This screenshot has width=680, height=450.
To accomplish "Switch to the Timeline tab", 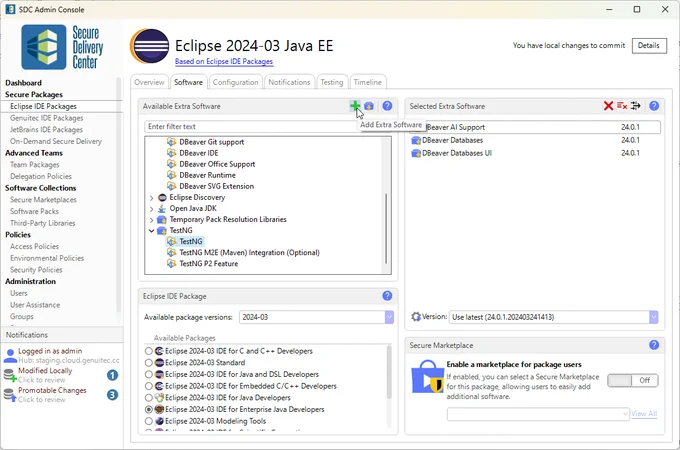I will pyautogui.click(x=368, y=82).
